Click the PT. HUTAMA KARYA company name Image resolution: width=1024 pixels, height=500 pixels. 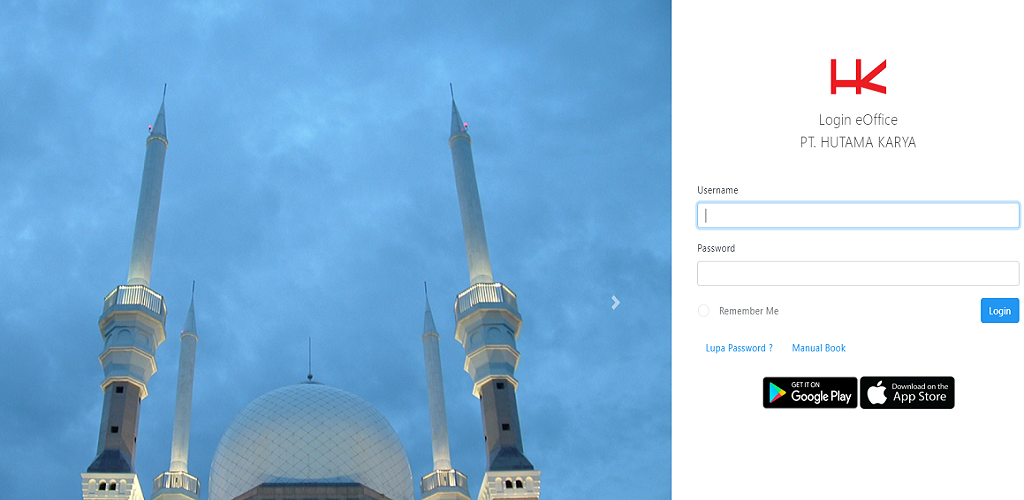point(858,142)
